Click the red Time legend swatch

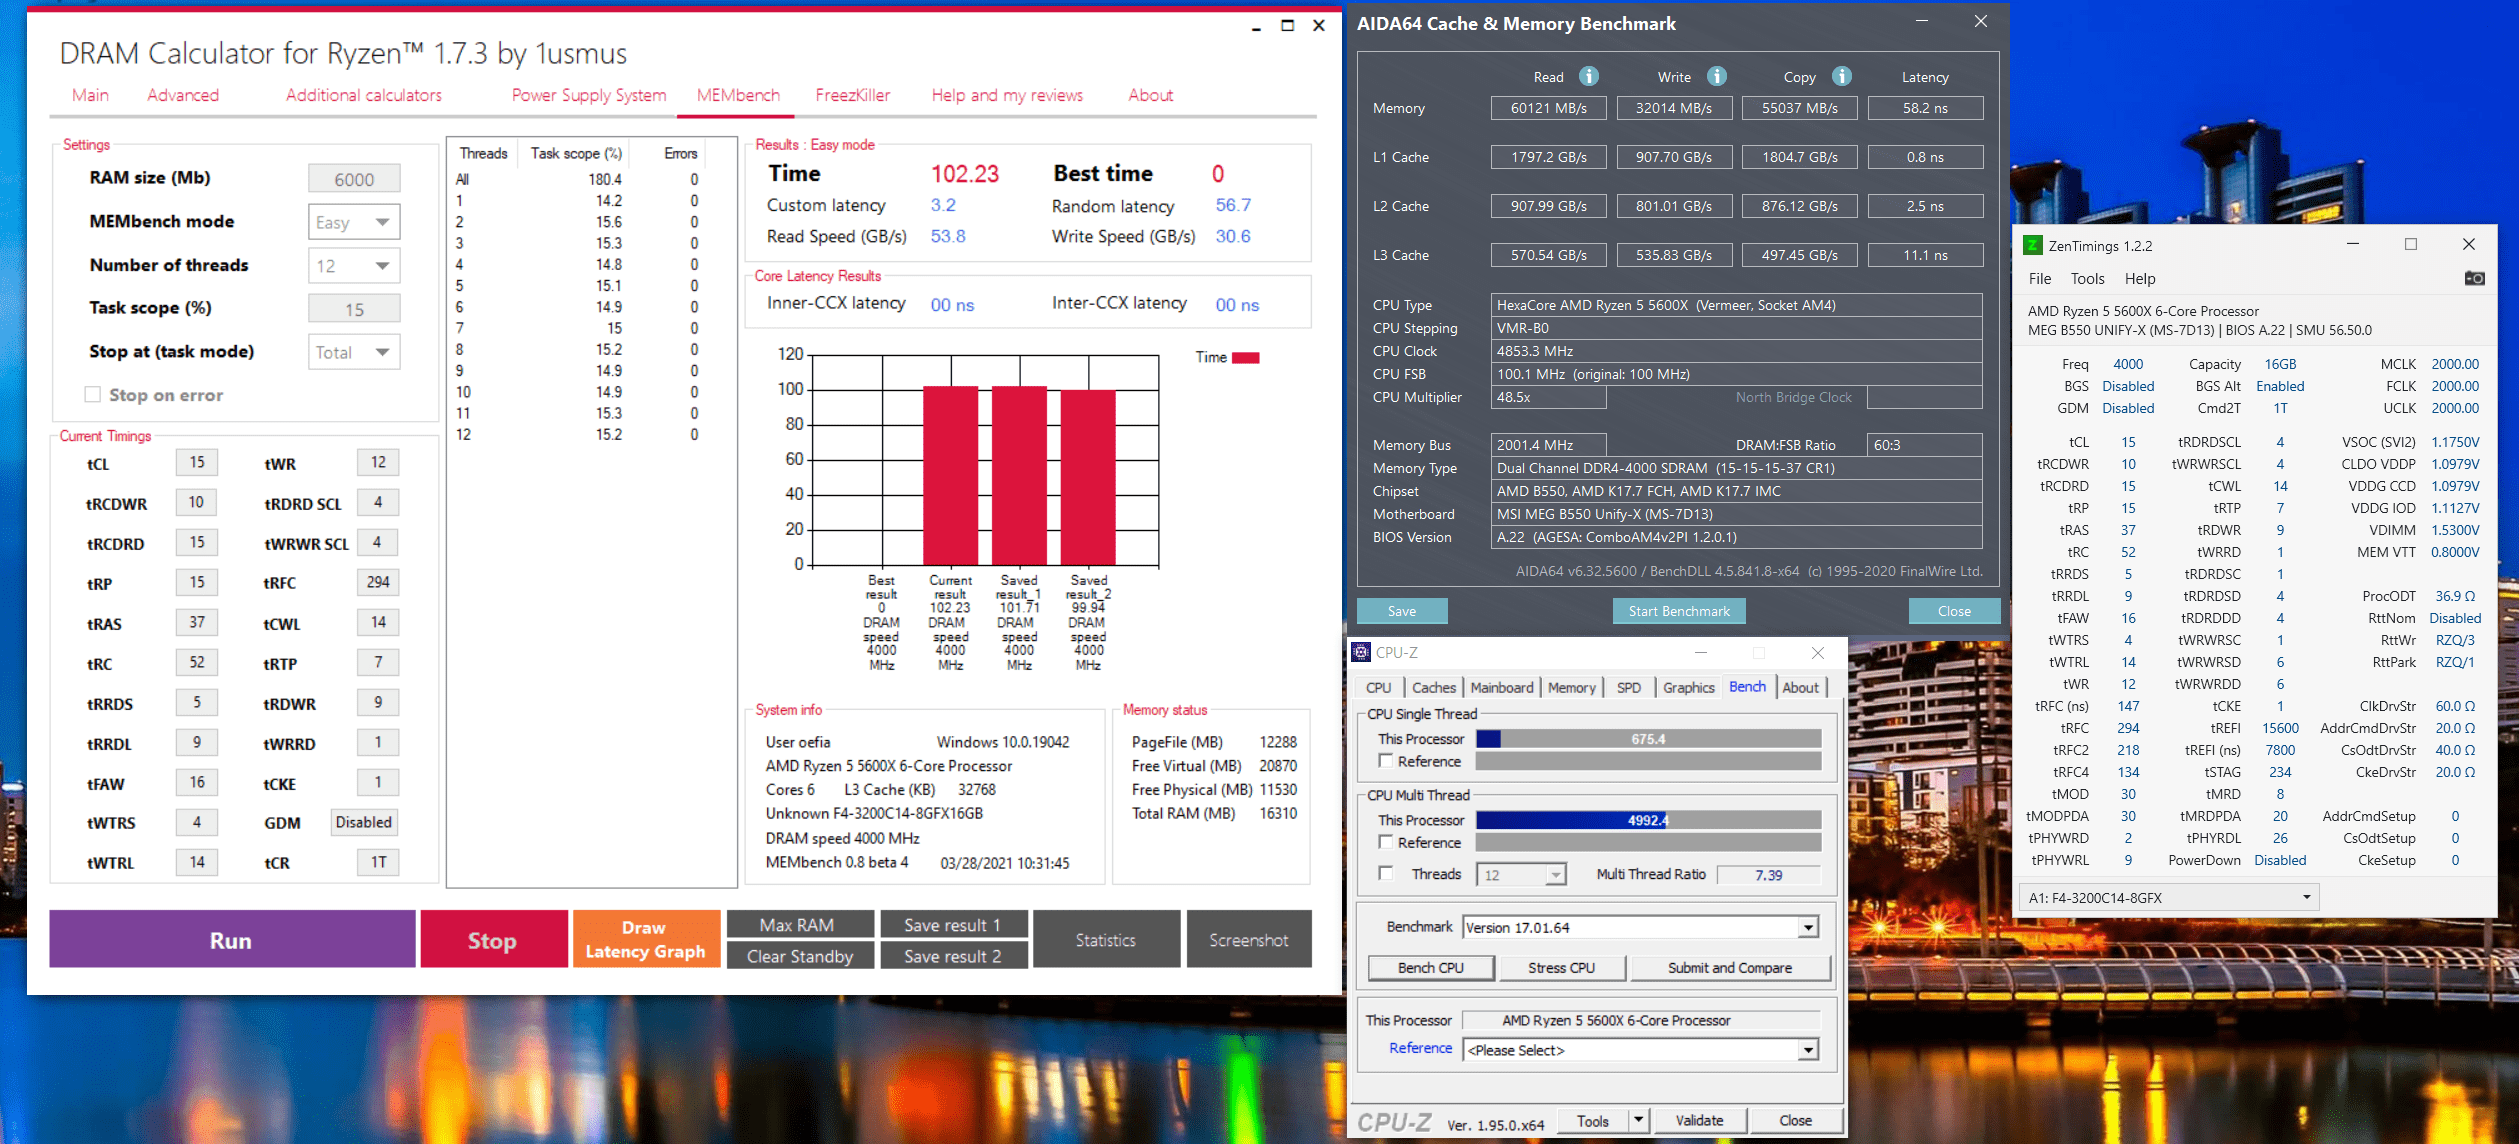(1246, 357)
